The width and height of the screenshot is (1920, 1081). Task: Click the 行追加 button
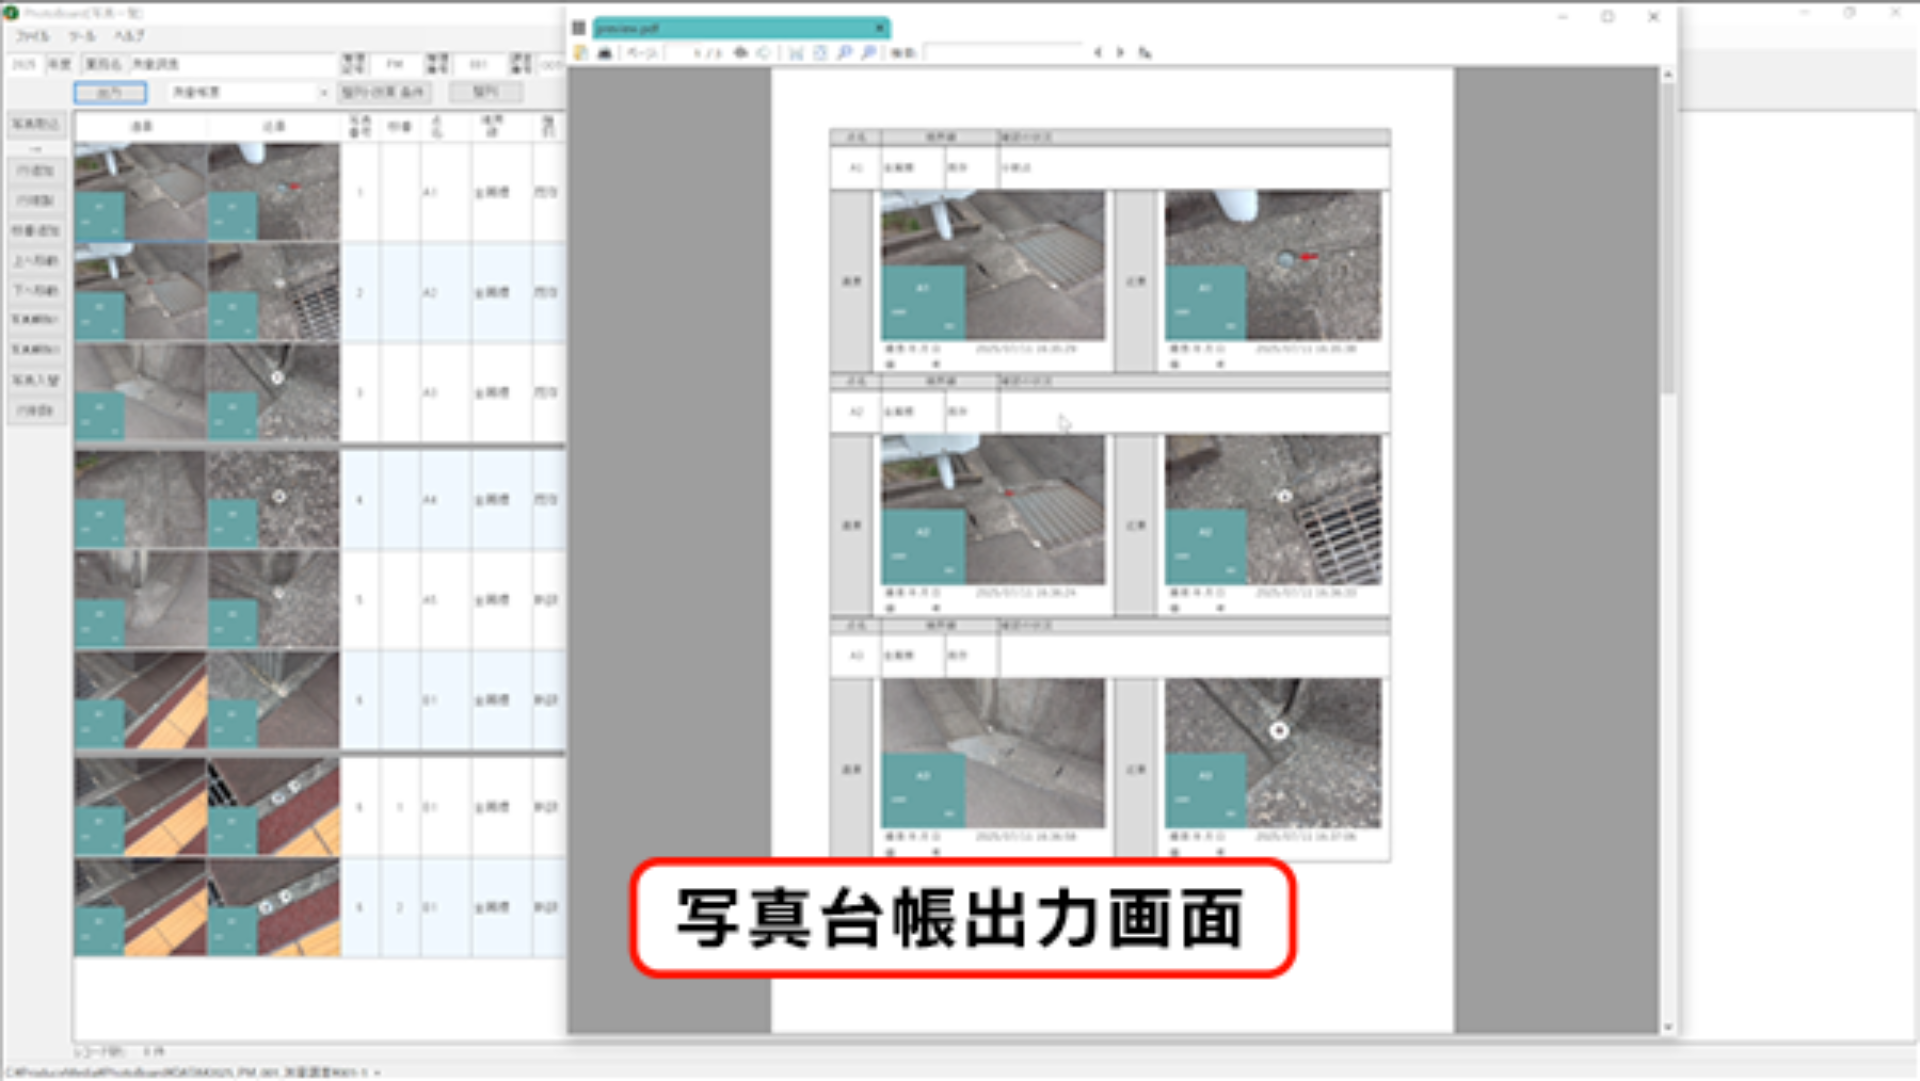pyautogui.click(x=36, y=171)
